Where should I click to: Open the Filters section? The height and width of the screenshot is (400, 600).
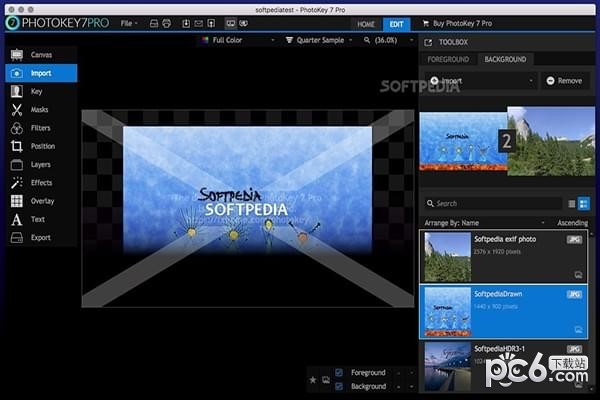[x=41, y=128]
